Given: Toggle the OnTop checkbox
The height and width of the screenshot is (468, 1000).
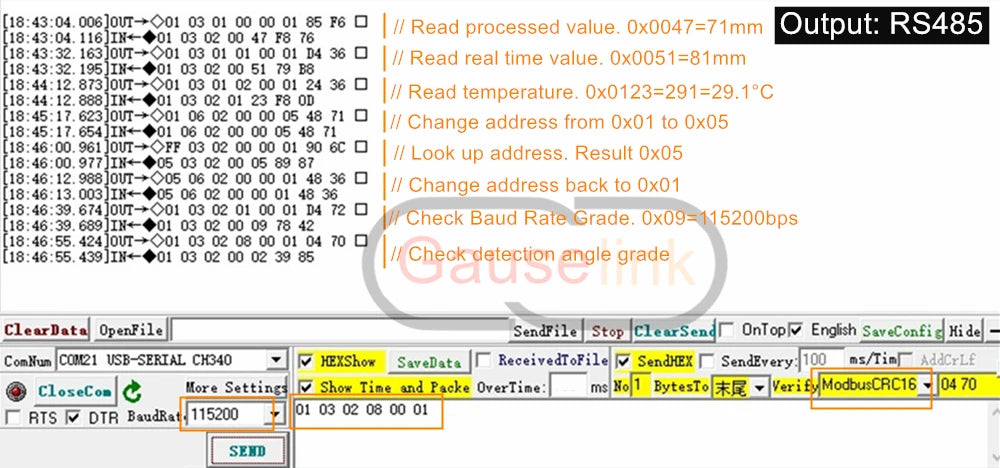Looking at the screenshot, I should pos(726,330).
